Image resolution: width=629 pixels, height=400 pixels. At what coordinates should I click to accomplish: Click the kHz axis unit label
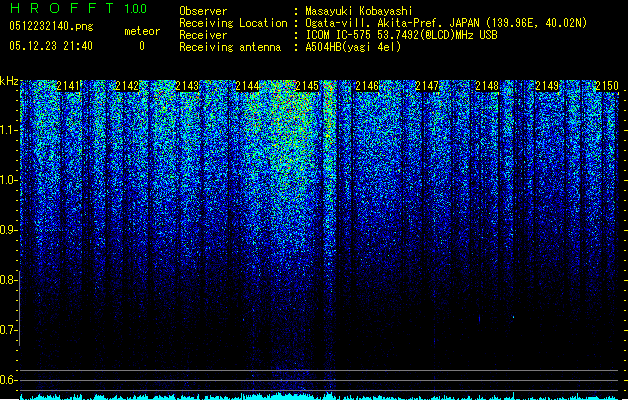click(x=9, y=81)
